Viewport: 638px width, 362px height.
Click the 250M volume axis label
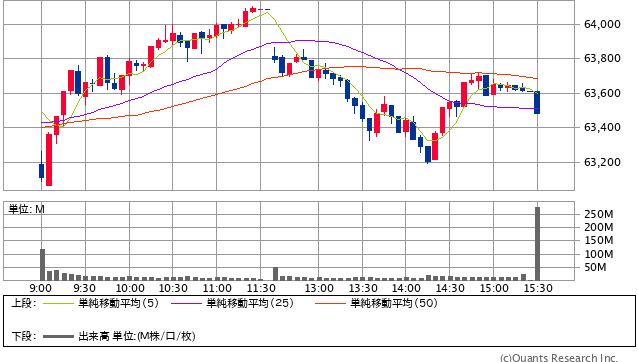(x=599, y=214)
